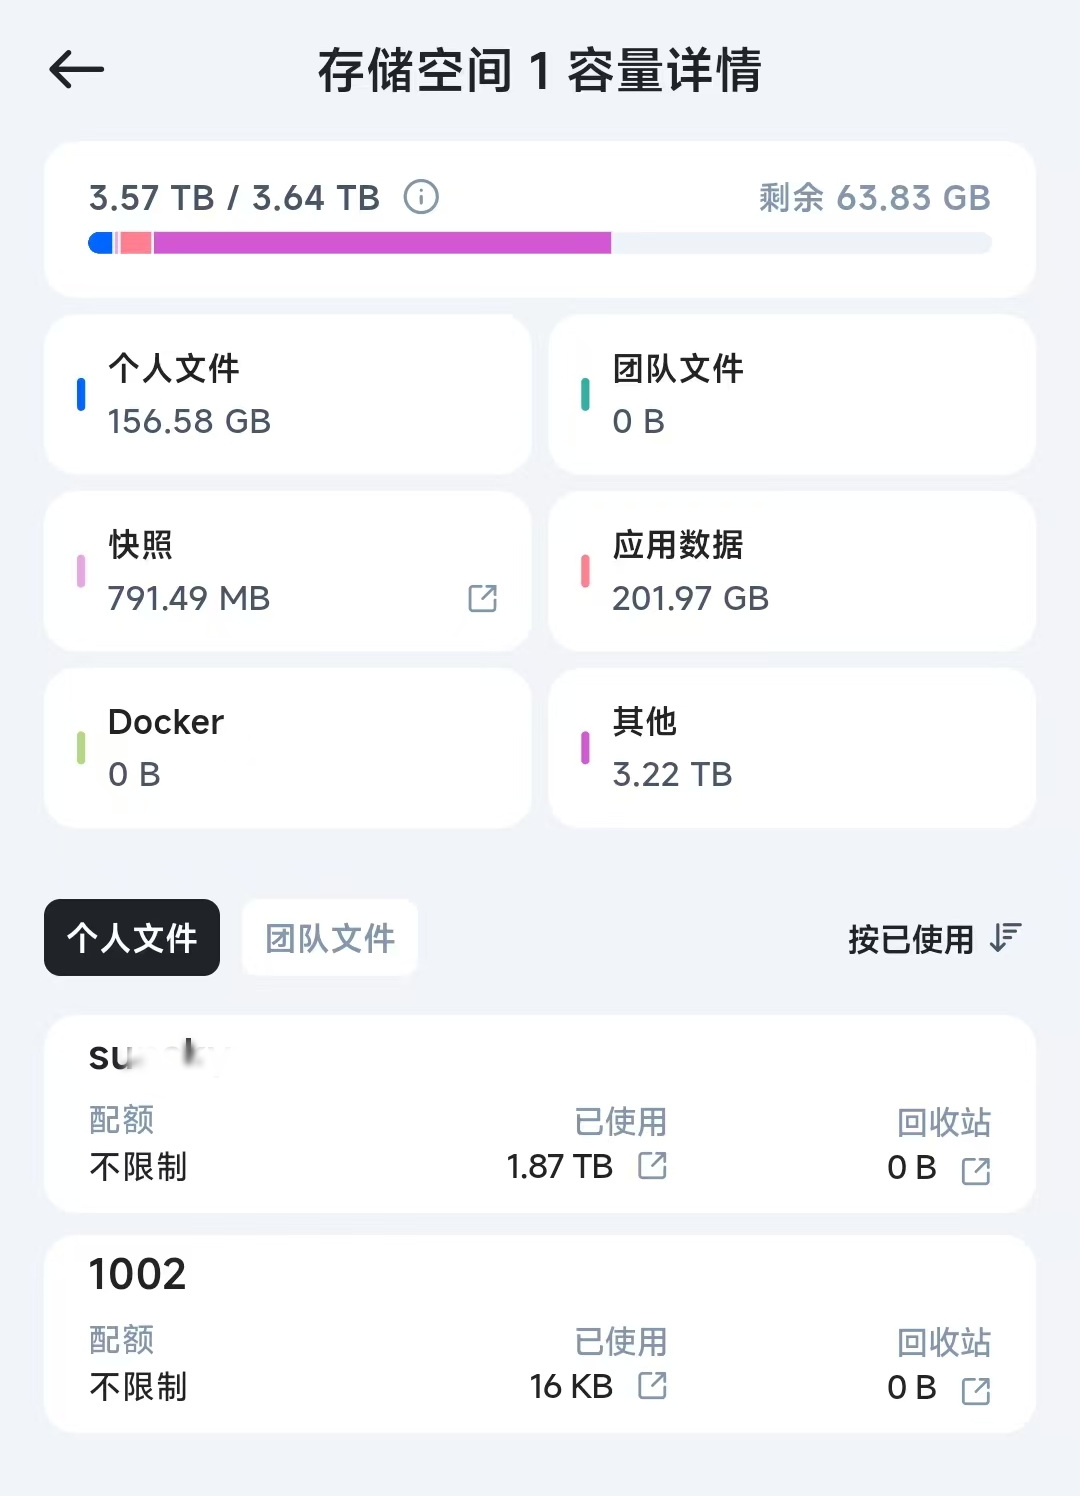Click the blue segment of usage bar

[101, 243]
